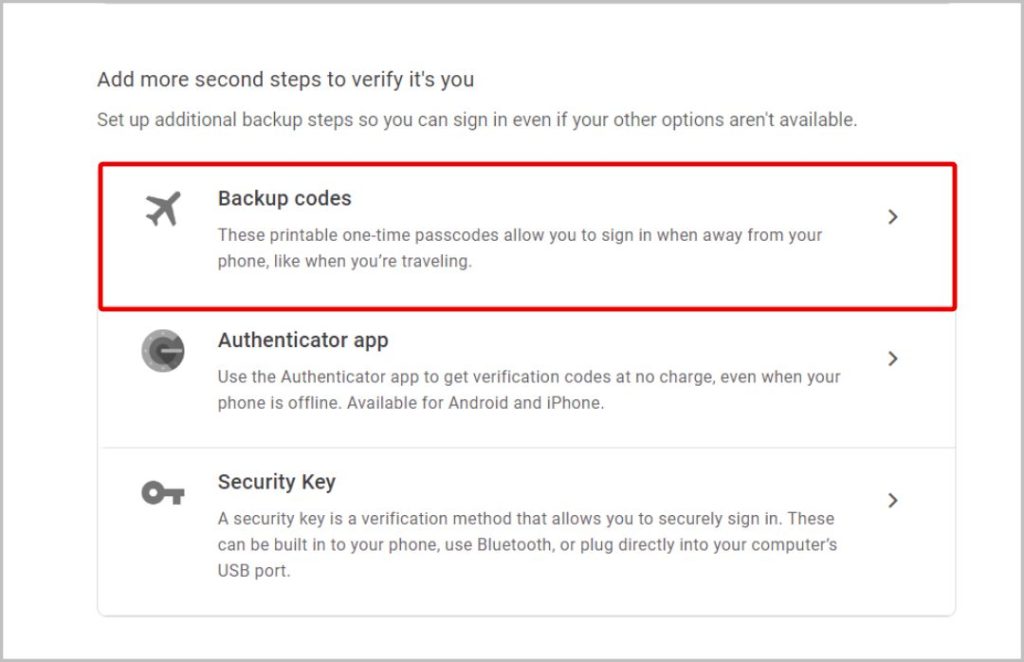1024x662 pixels.
Task: Click the Authenticator verification codes description text
Action: click(x=529, y=390)
